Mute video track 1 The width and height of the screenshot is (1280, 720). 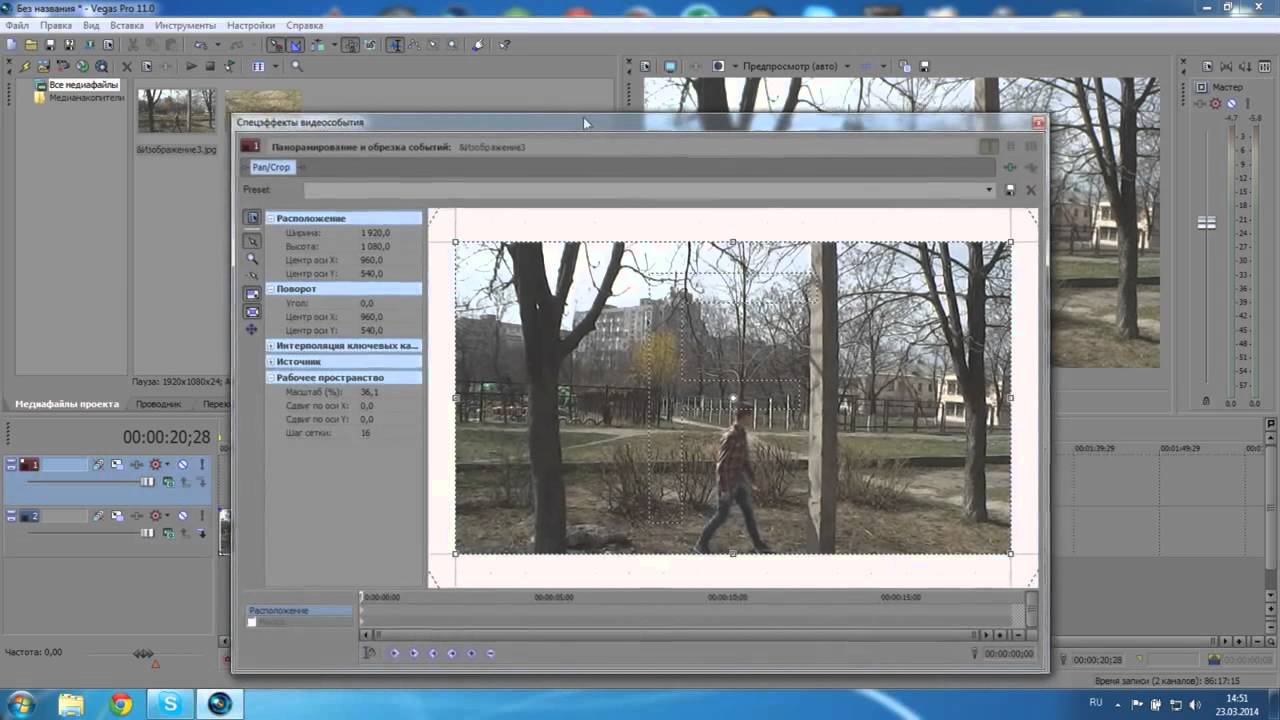182,464
